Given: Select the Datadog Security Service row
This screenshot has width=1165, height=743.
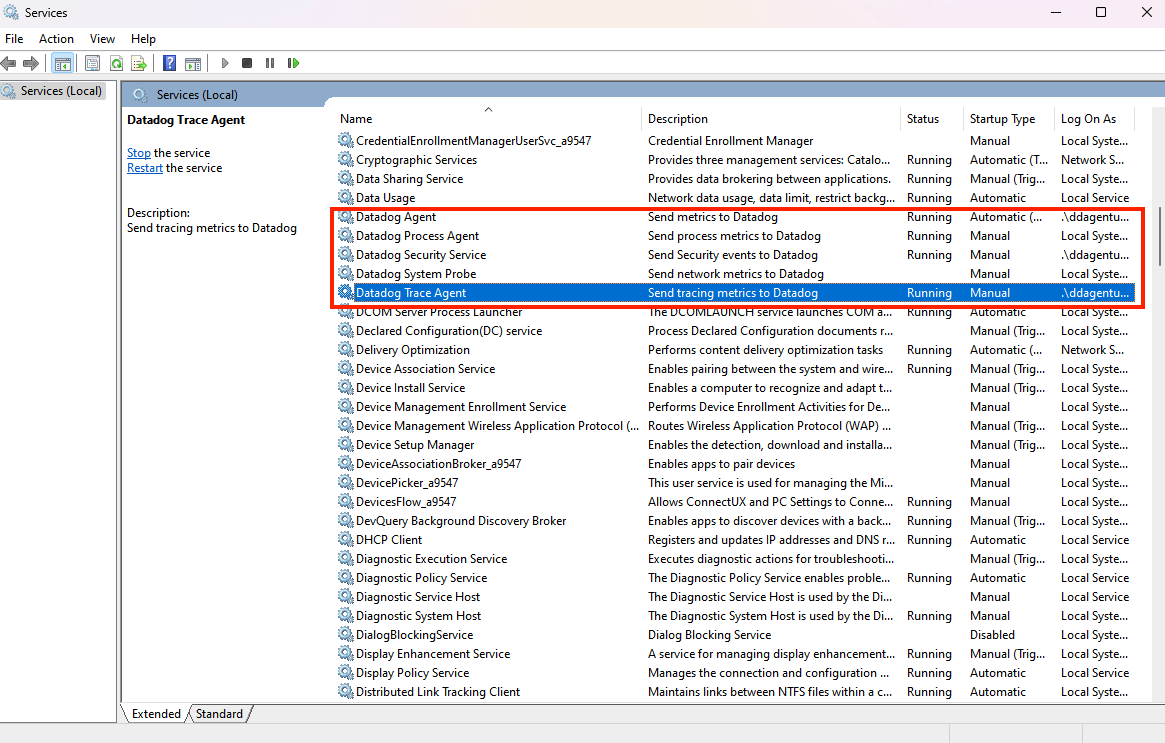Looking at the screenshot, I should pos(736,255).
